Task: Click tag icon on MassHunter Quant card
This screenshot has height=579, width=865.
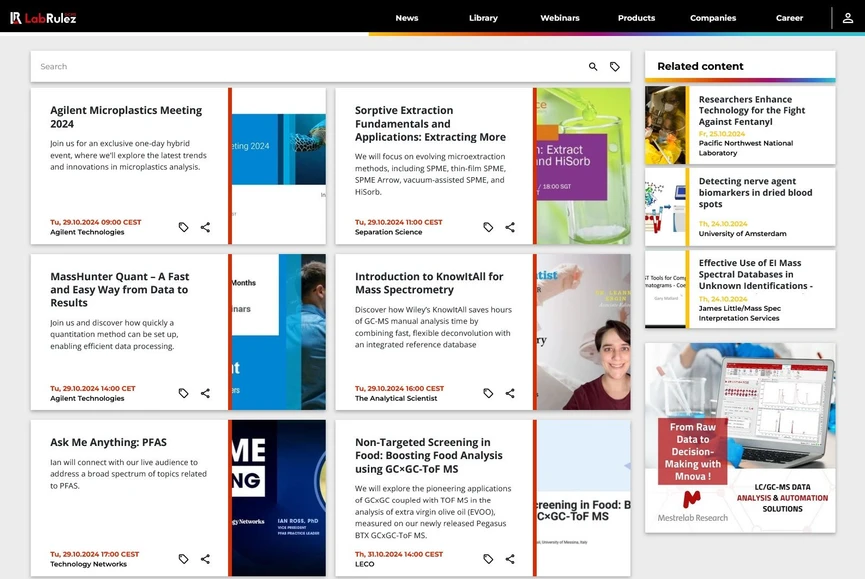Action: pos(184,393)
